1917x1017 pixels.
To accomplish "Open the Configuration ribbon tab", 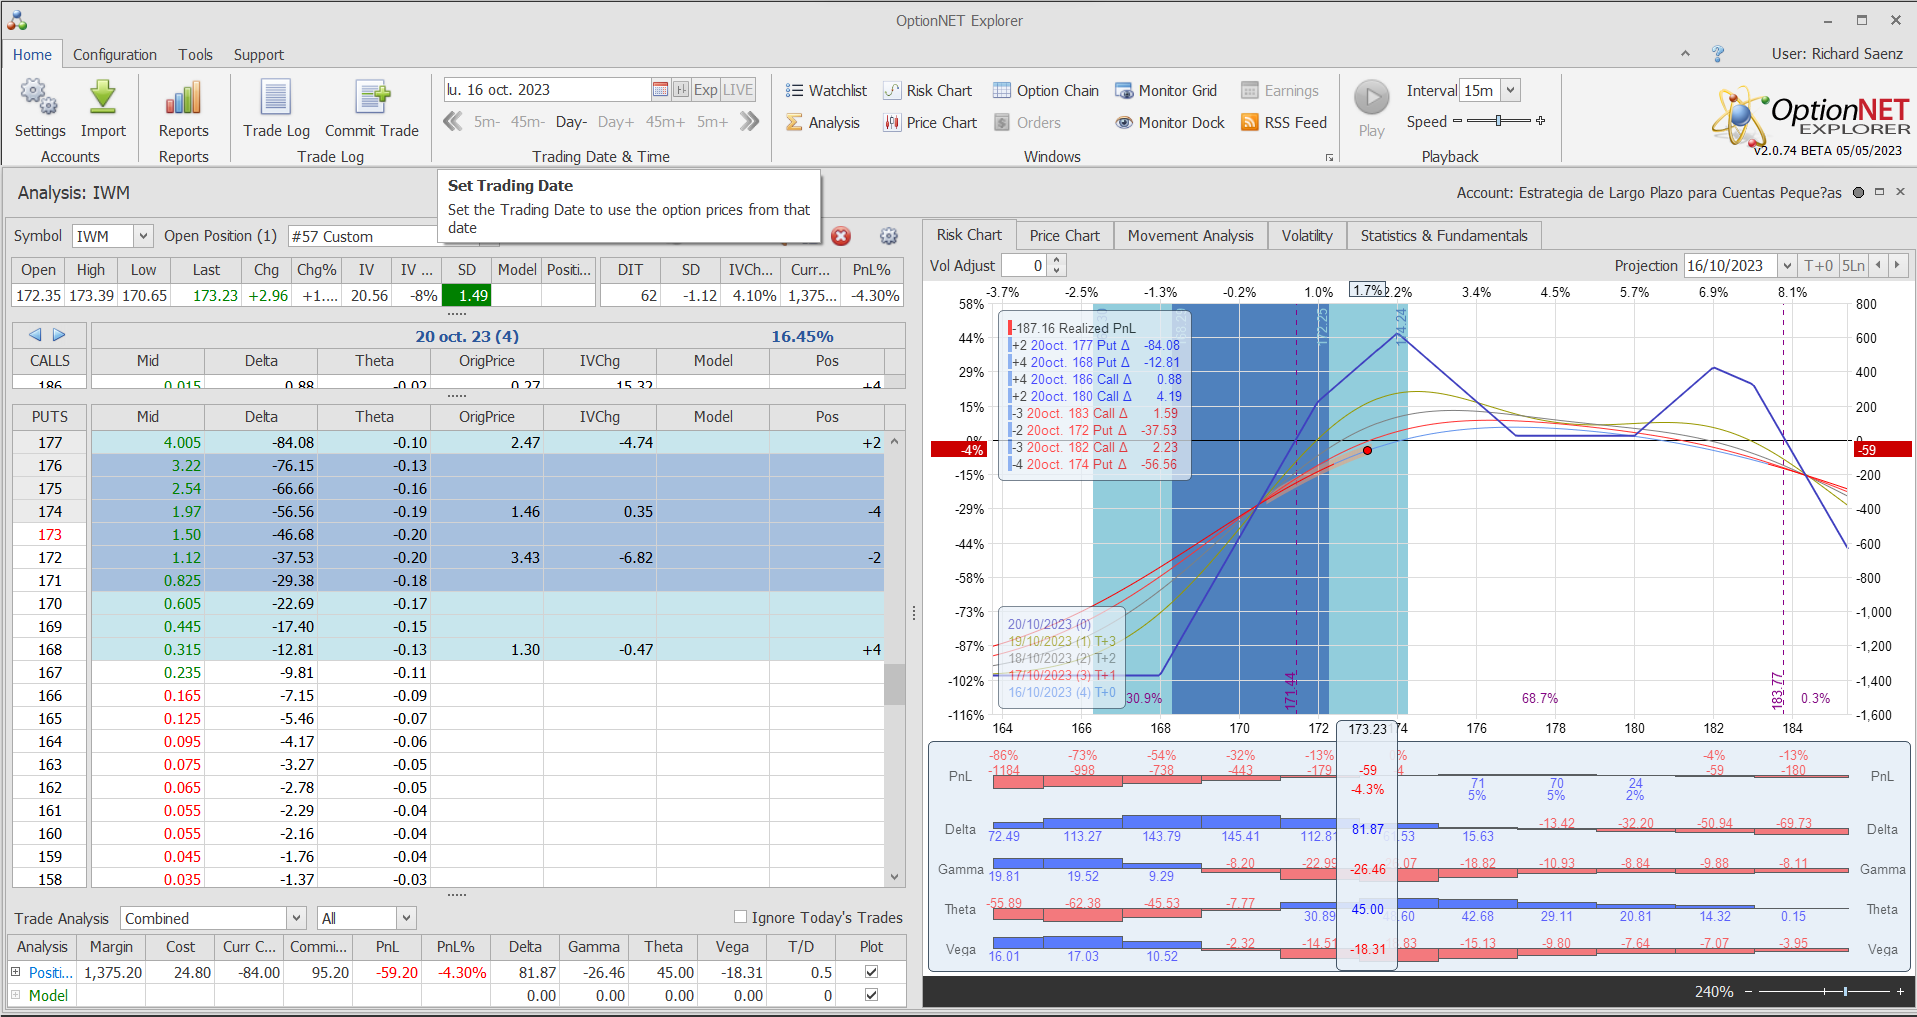I will pos(114,55).
